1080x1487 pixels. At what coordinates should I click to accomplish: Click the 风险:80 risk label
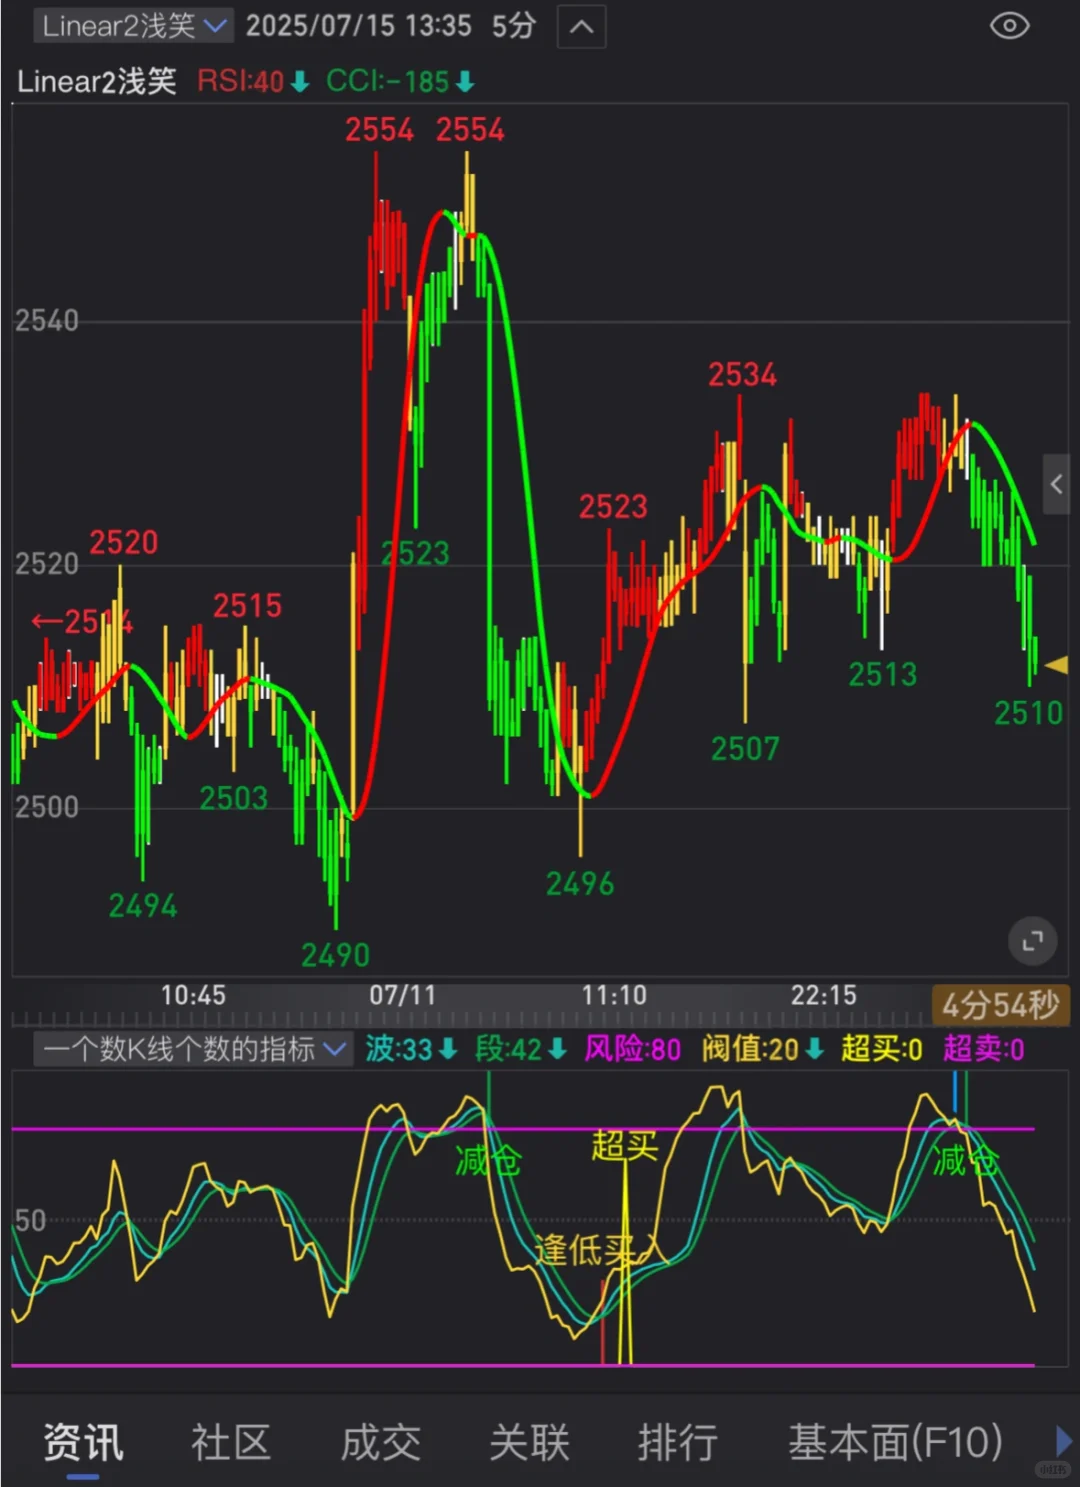[x=631, y=1050]
